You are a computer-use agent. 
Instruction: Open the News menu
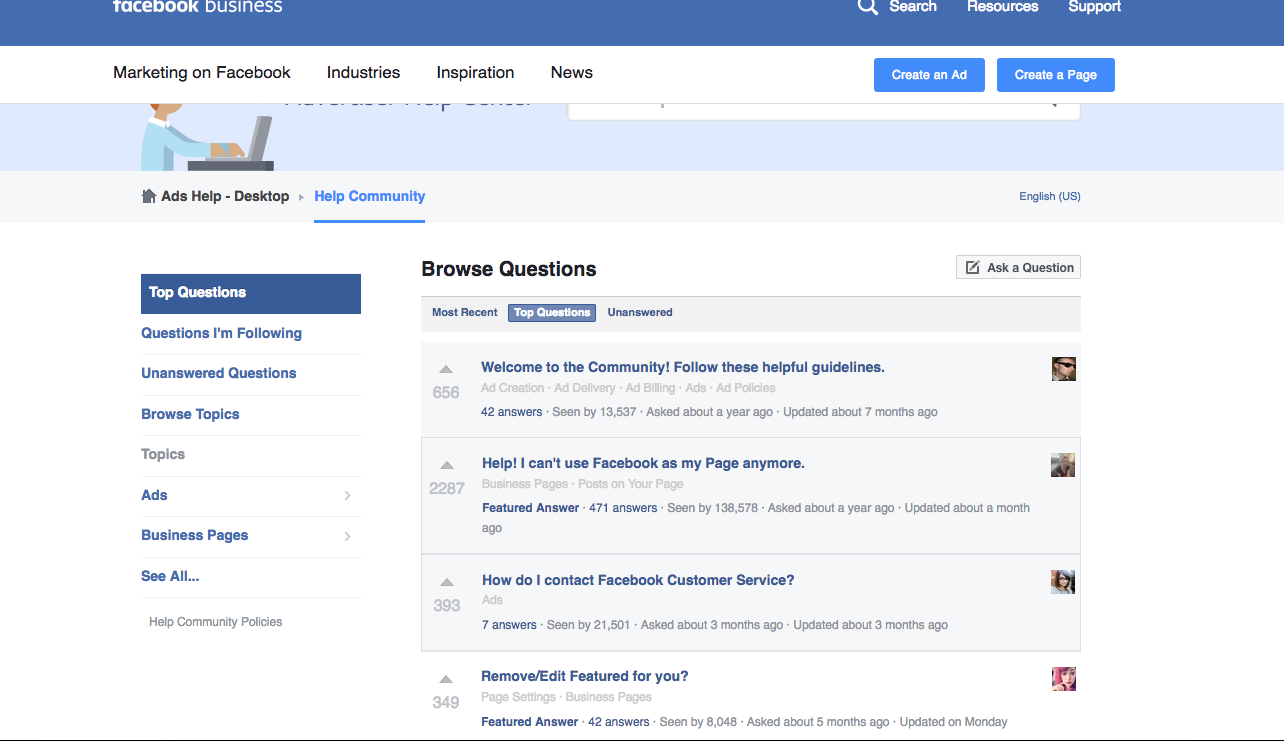click(572, 73)
